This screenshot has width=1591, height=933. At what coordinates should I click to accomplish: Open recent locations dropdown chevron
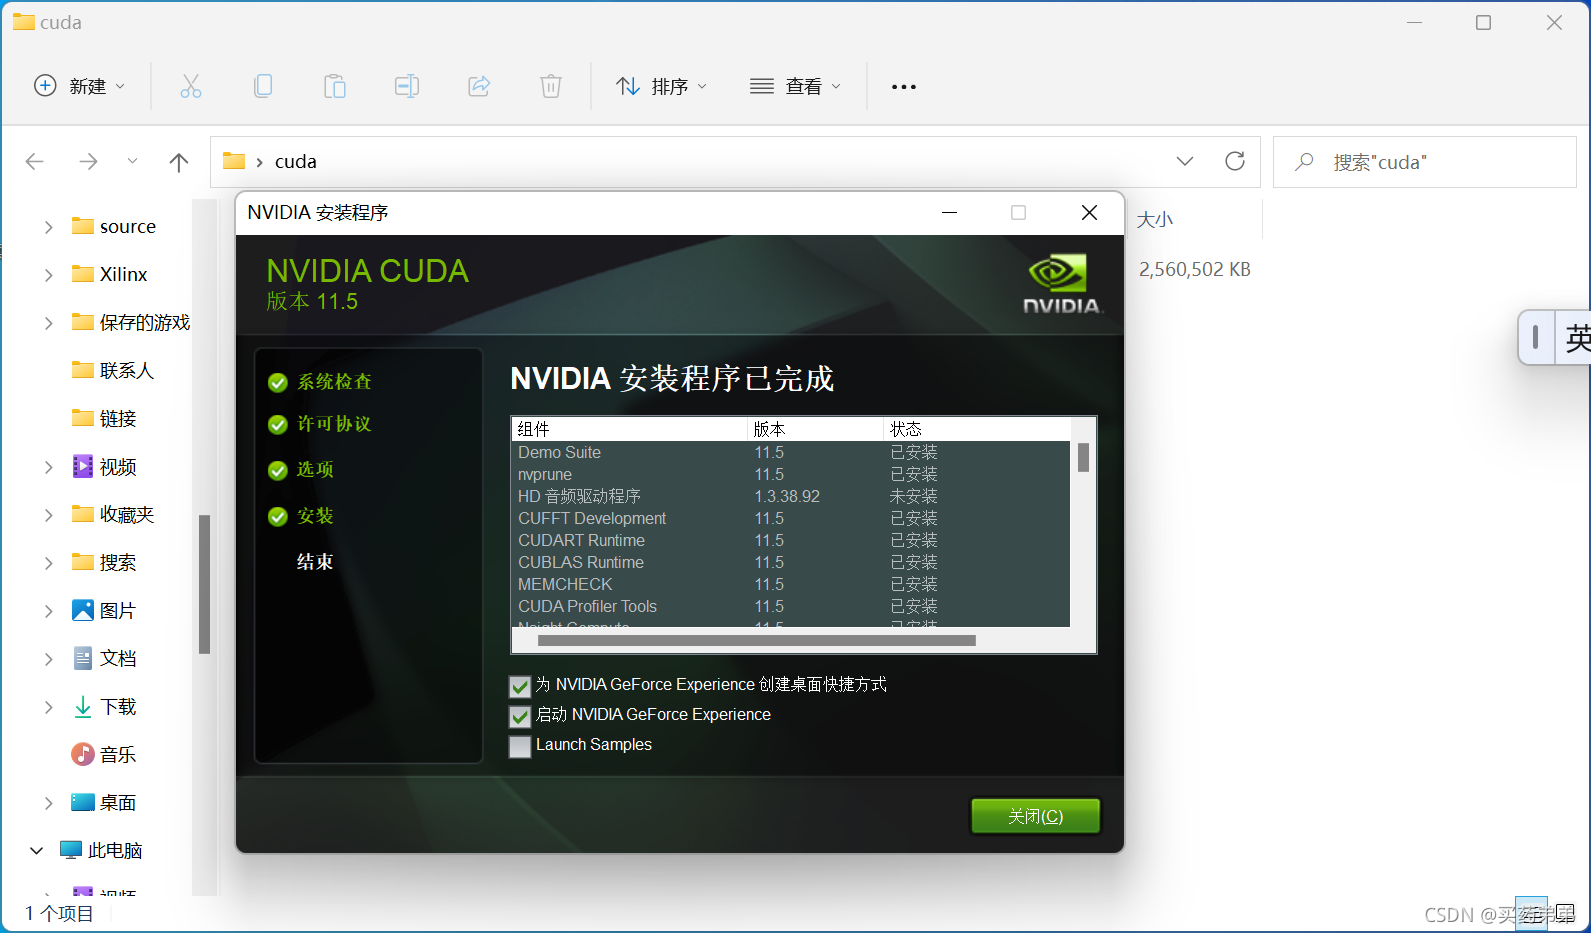132,161
